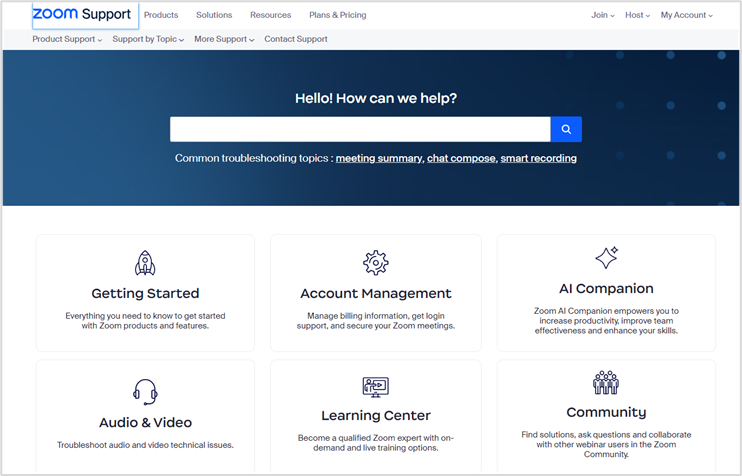
Task: Expand the More Support dropdown
Action: coord(224,39)
